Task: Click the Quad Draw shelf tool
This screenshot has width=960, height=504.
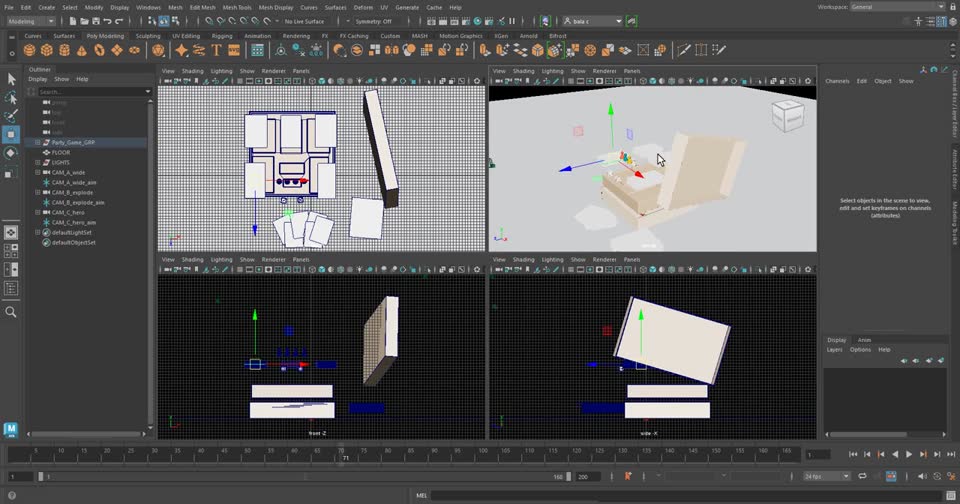Action: [x=719, y=50]
